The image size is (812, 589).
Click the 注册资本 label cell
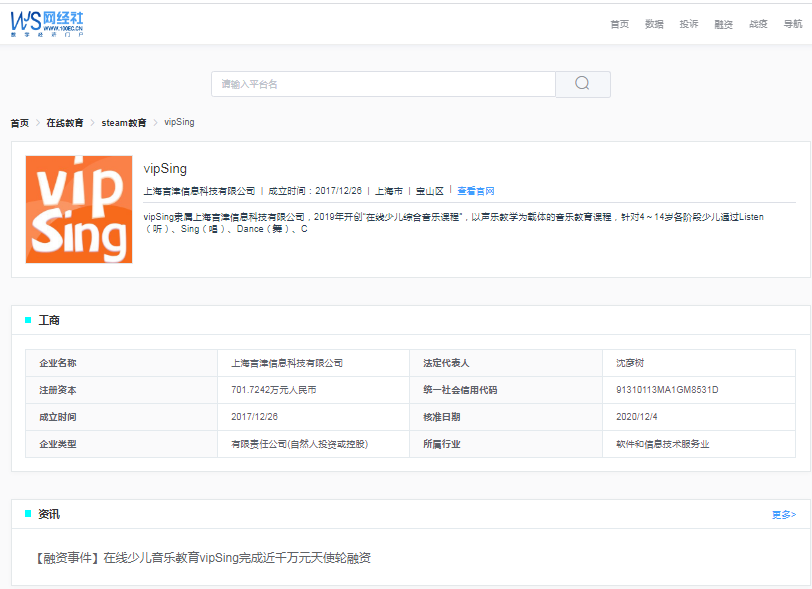pos(121,390)
